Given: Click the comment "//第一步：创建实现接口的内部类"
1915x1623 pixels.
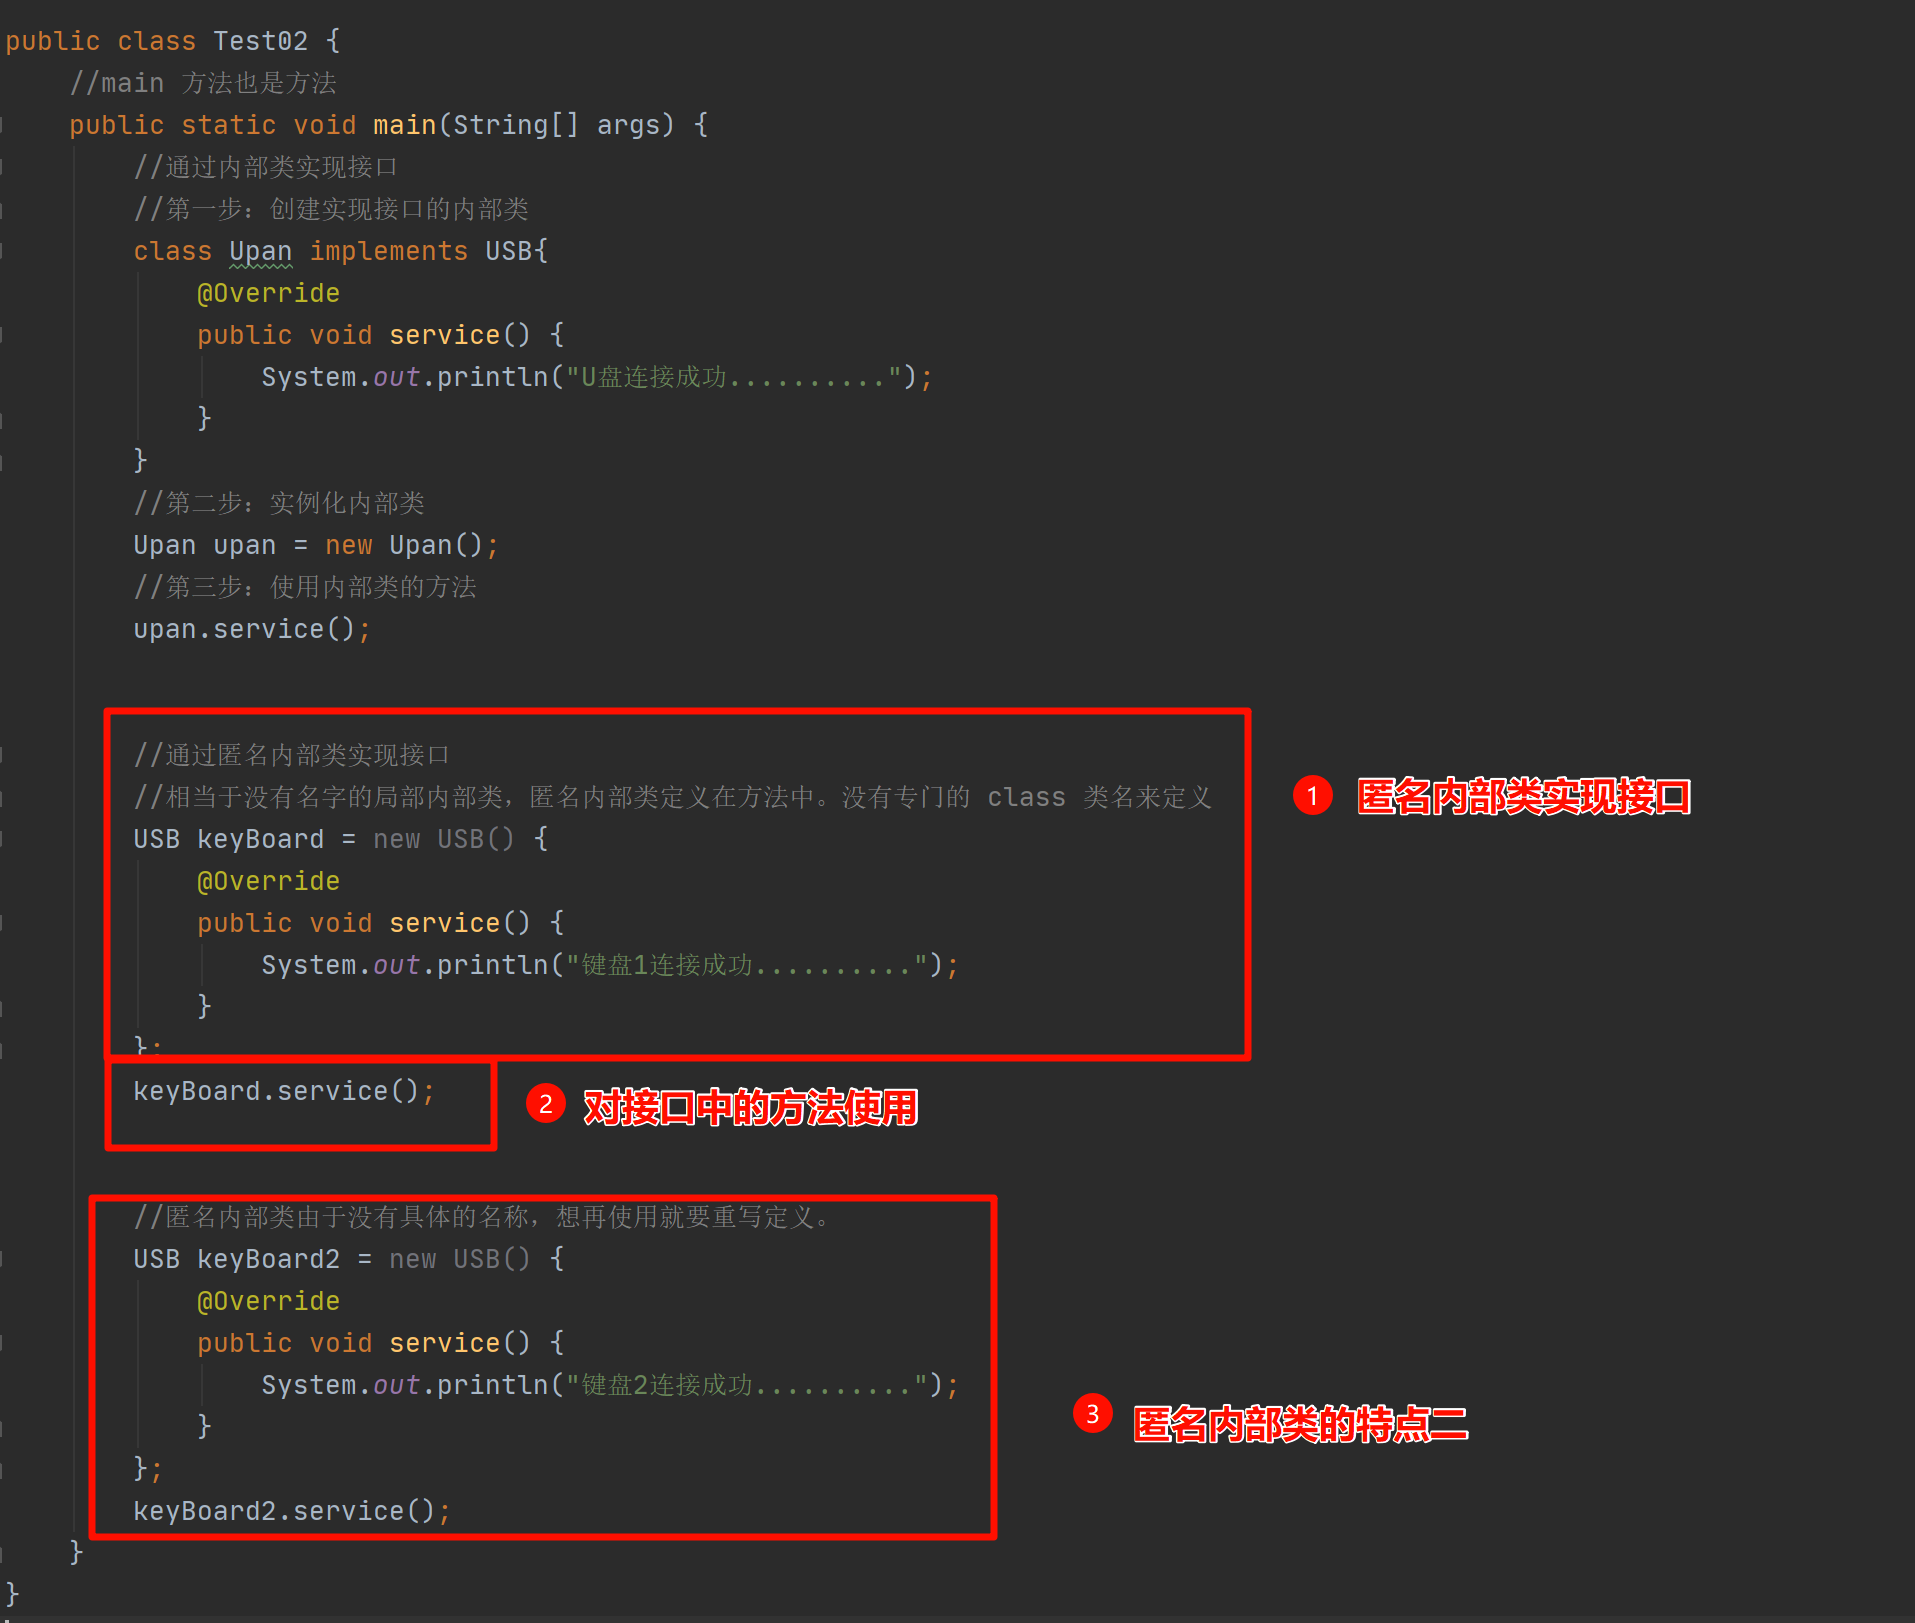Looking at the screenshot, I should (x=331, y=209).
